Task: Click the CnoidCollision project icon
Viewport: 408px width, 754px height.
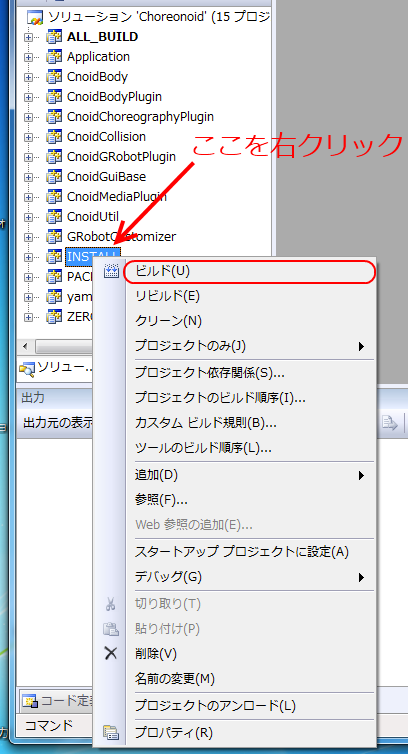Action: click(x=54, y=137)
